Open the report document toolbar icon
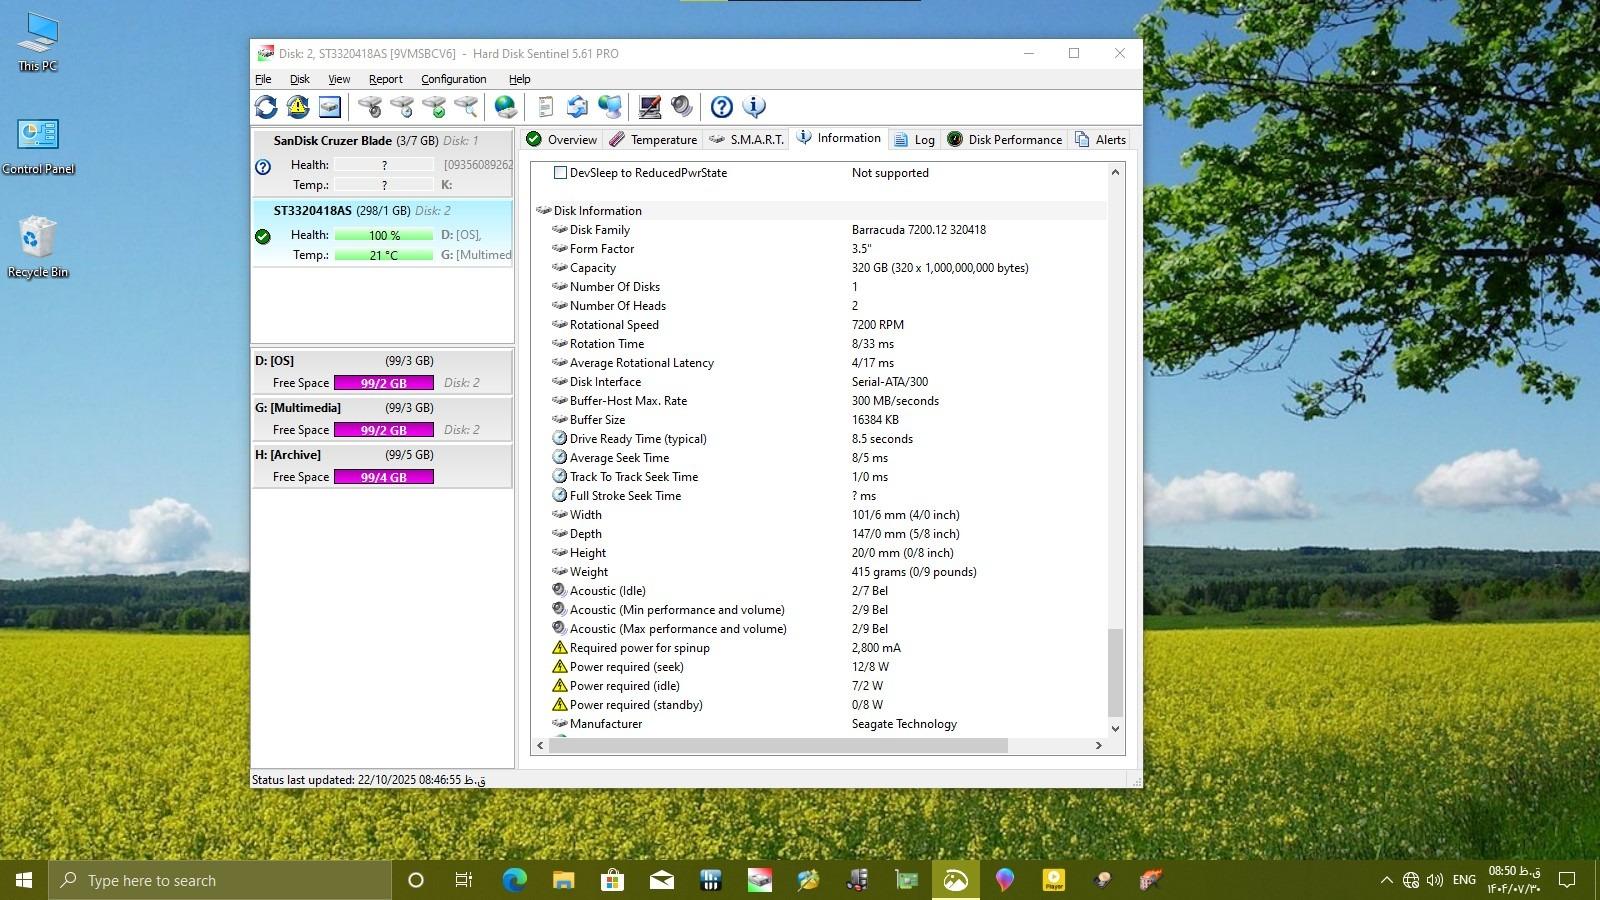This screenshot has height=900, width=1600. tap(545, 107)
